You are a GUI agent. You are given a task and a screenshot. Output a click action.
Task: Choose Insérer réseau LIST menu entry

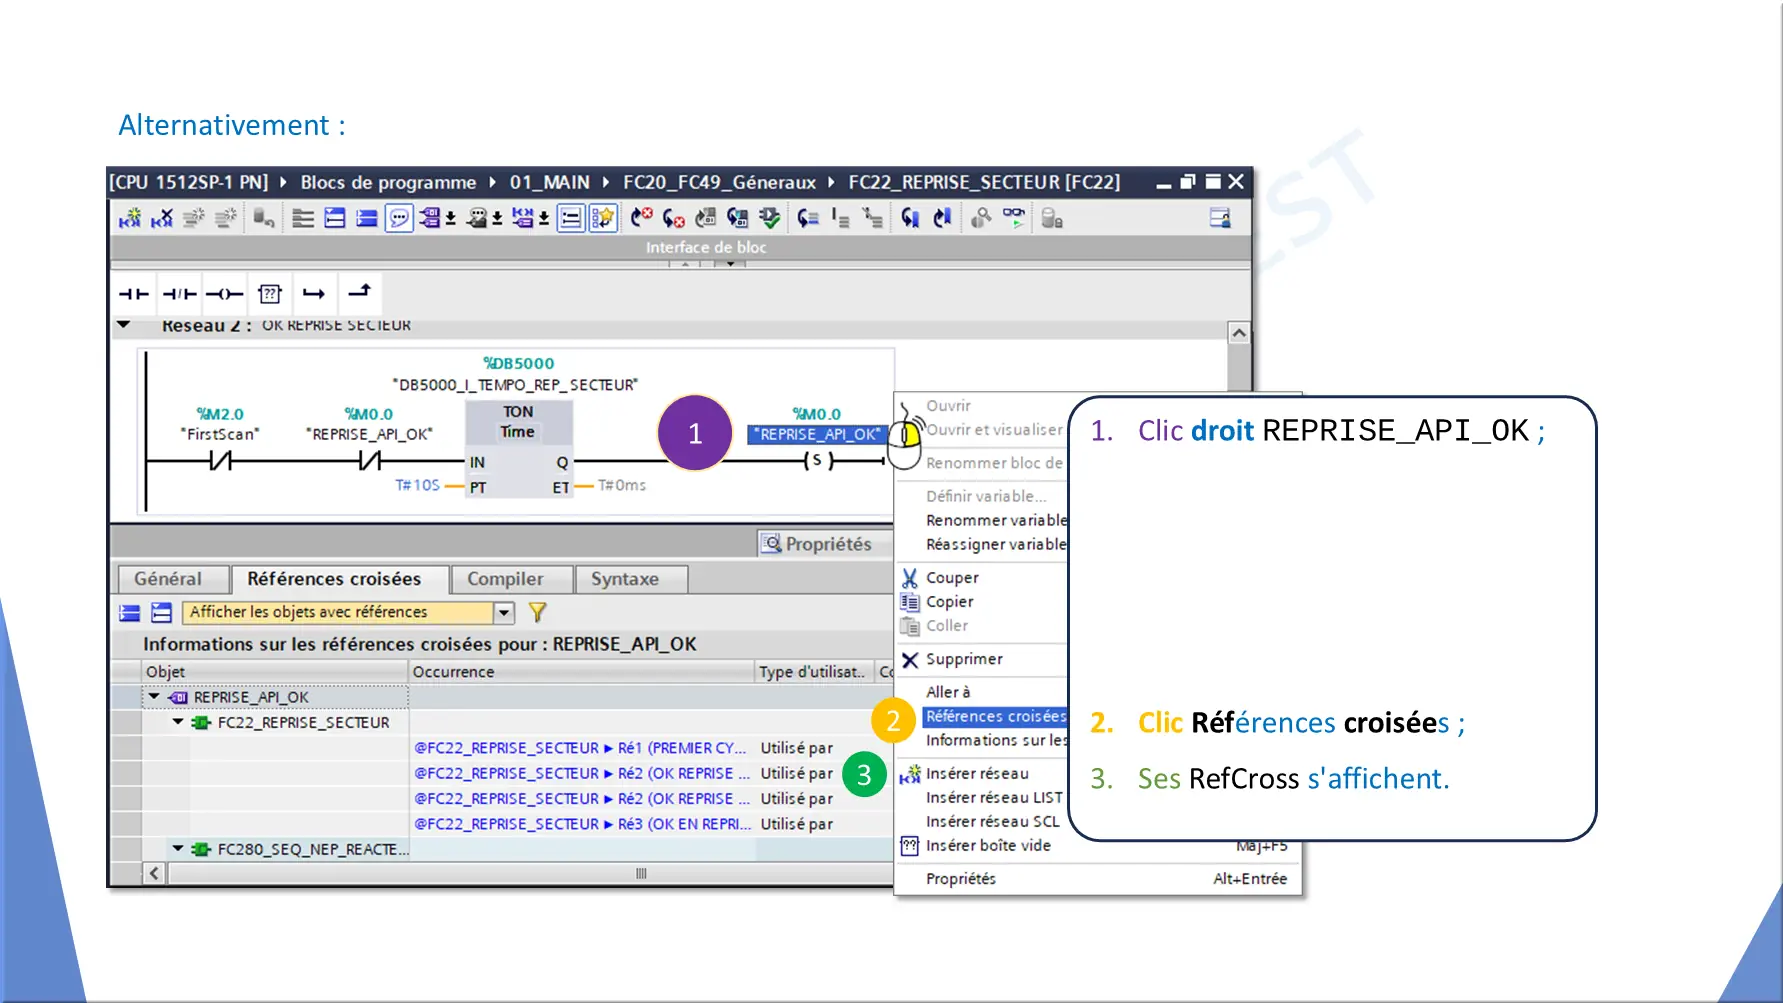pos(994,798)
